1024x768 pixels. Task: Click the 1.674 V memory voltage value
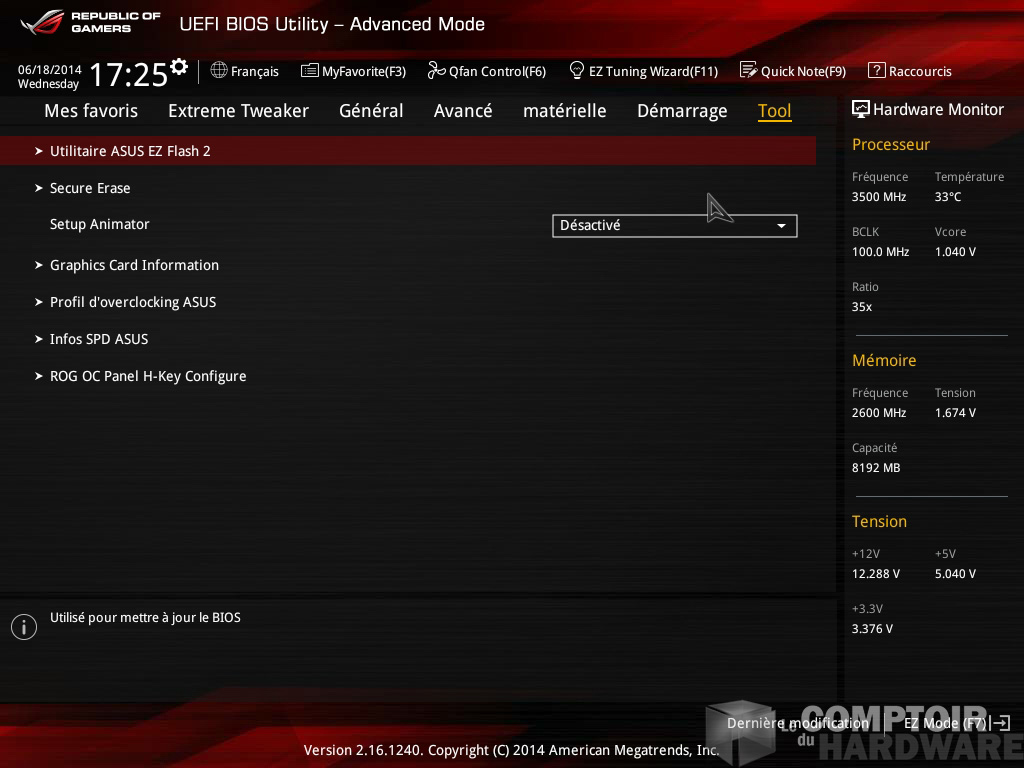[955, 413]
